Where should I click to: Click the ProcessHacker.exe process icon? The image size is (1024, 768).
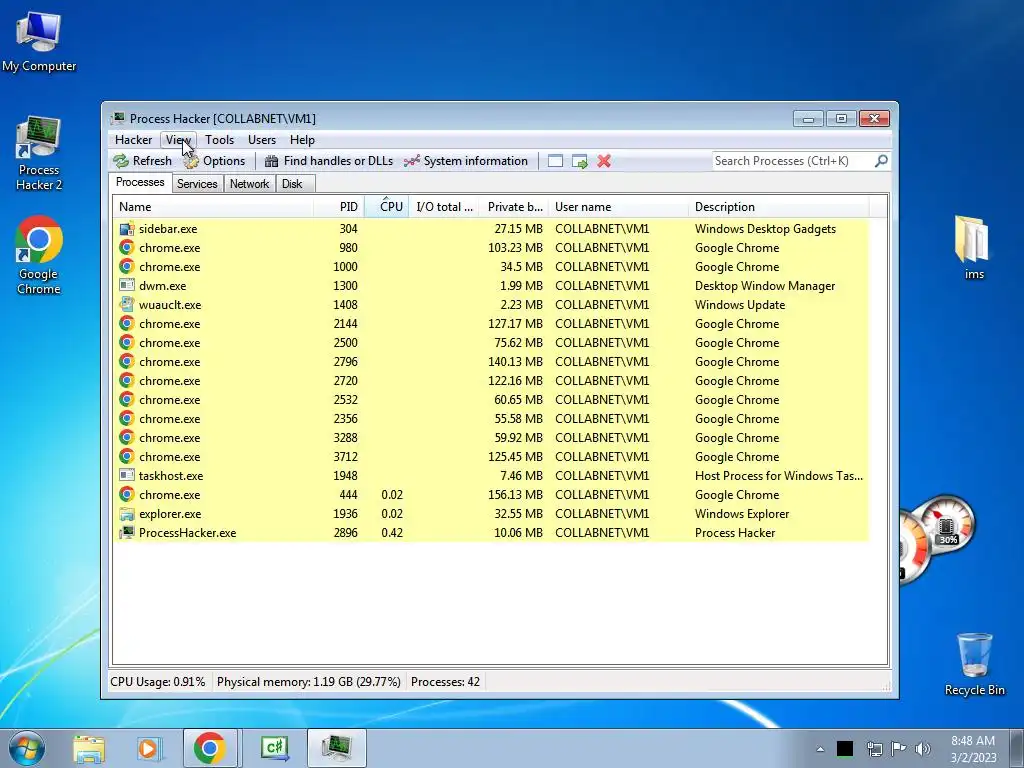pos(127,532)
